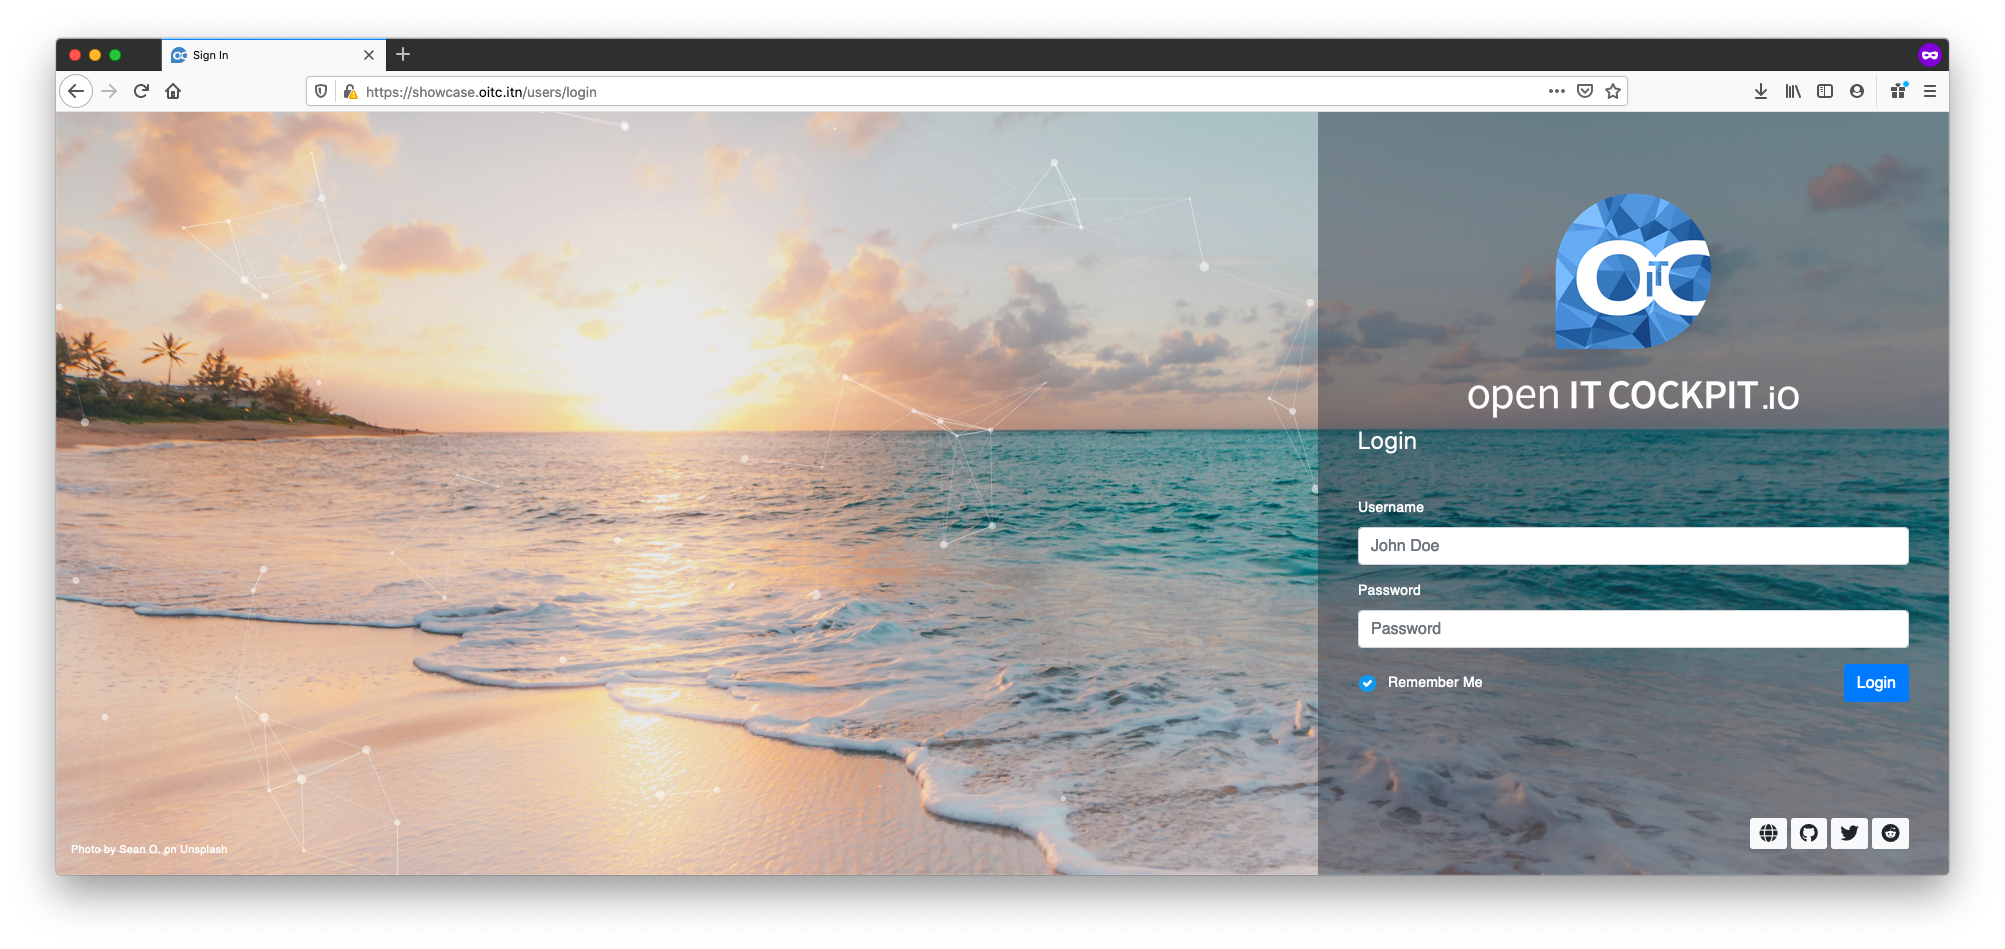This screenshot has height=949, width=2005.
Task: Click the private browsing mask icon
Action: point(1929,55)
